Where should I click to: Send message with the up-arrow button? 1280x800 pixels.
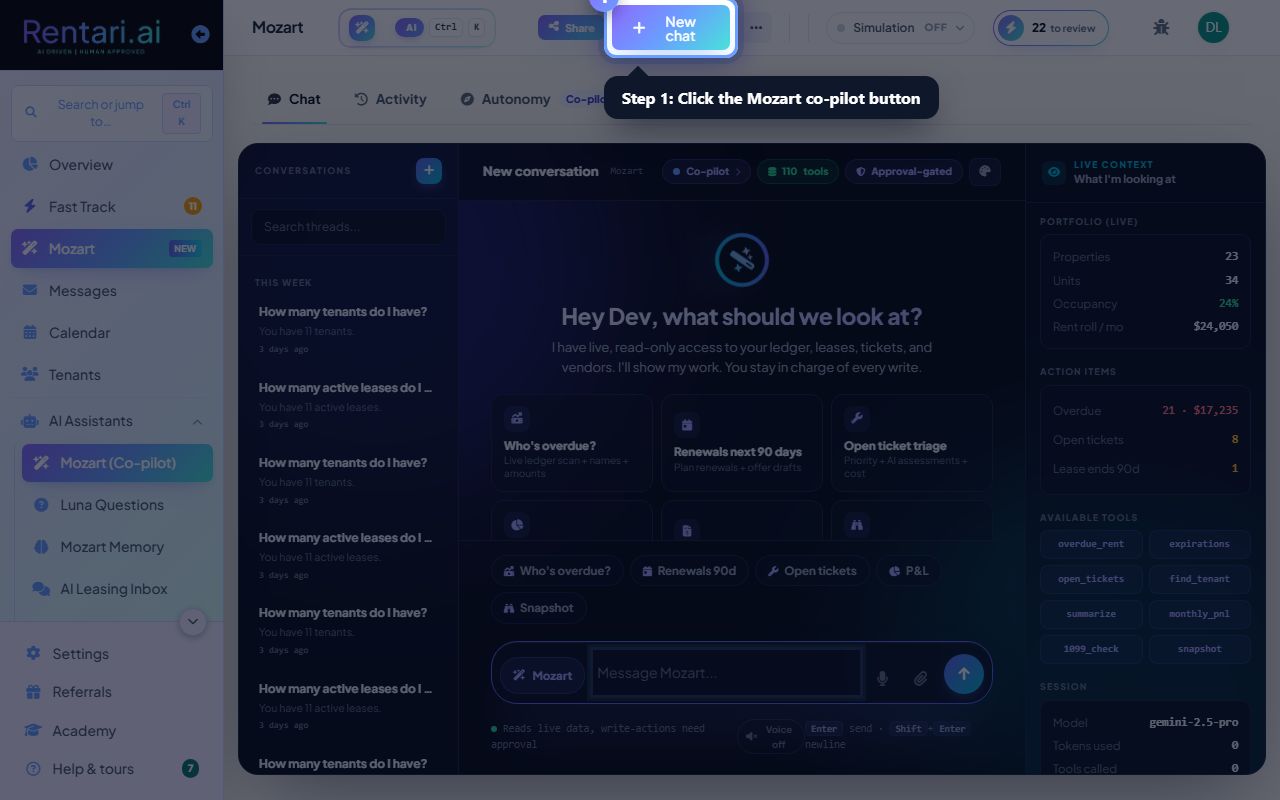964,674
